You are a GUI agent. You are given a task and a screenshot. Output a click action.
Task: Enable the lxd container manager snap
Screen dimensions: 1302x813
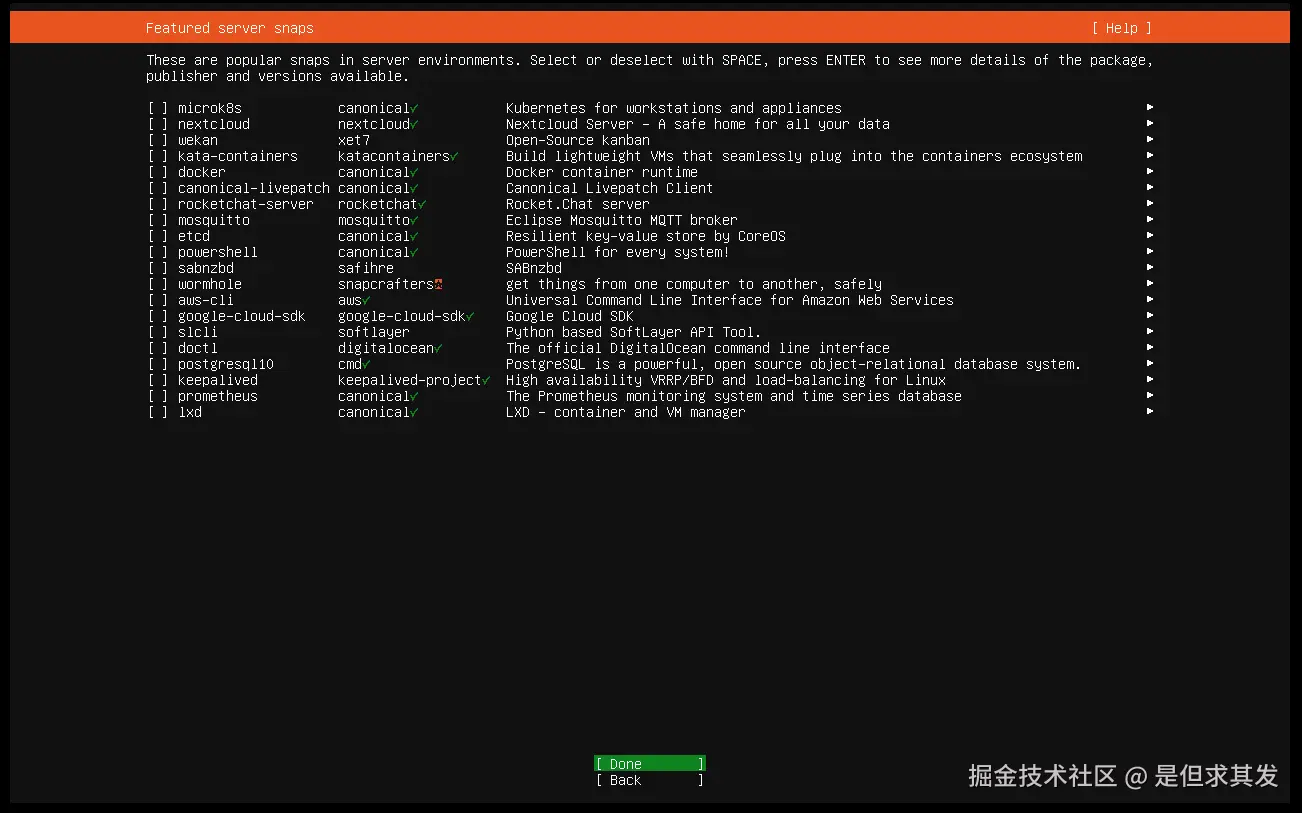(158, 412)
